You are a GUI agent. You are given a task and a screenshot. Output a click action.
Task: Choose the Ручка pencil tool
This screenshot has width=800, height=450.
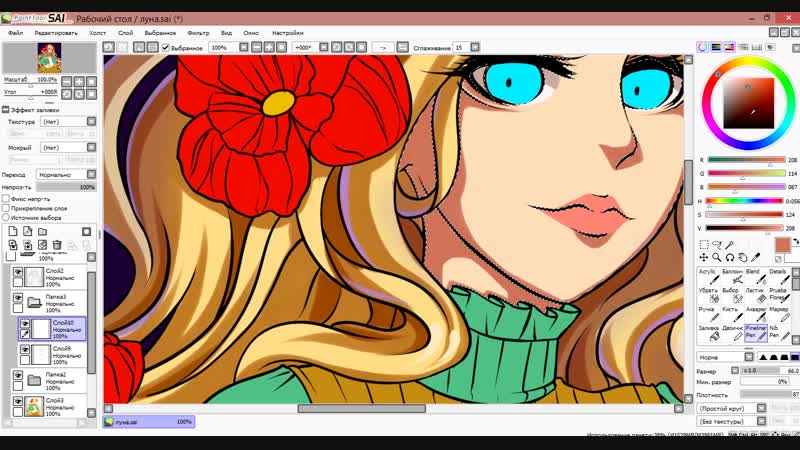pos(709,314)
